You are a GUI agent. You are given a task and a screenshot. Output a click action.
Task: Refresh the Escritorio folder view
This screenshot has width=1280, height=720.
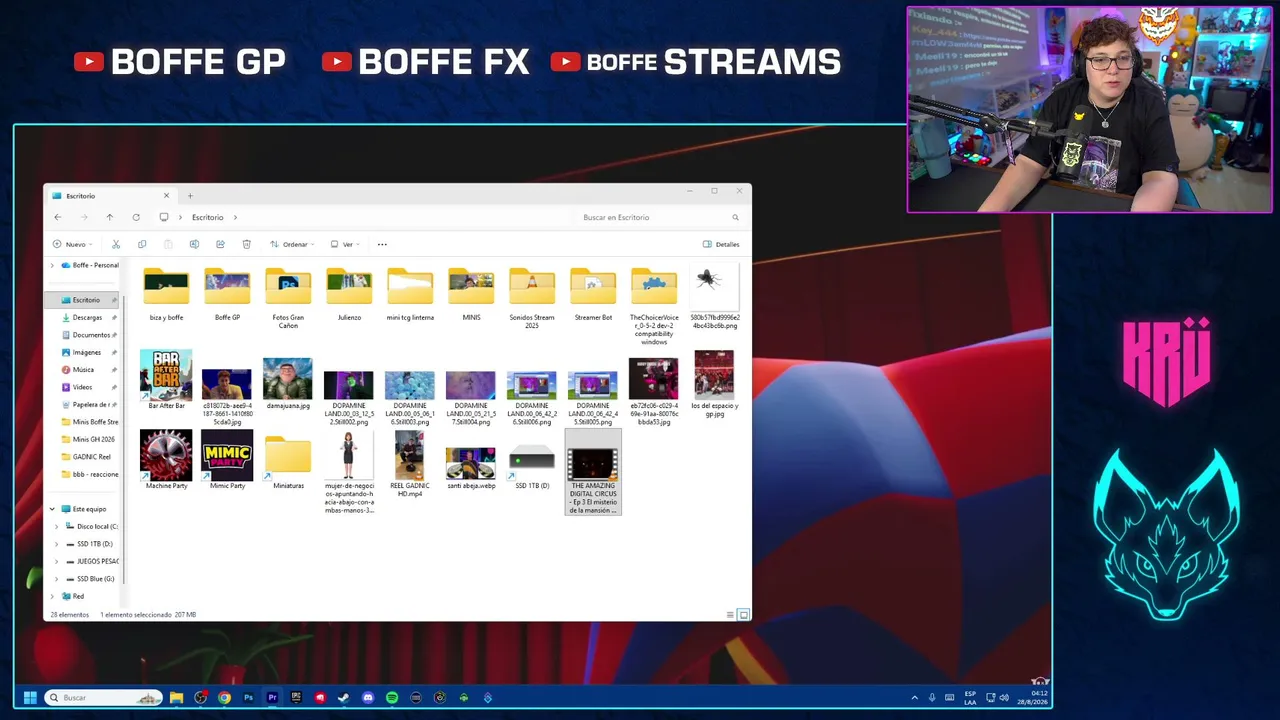pyautogui.click(x=136, y=217)
